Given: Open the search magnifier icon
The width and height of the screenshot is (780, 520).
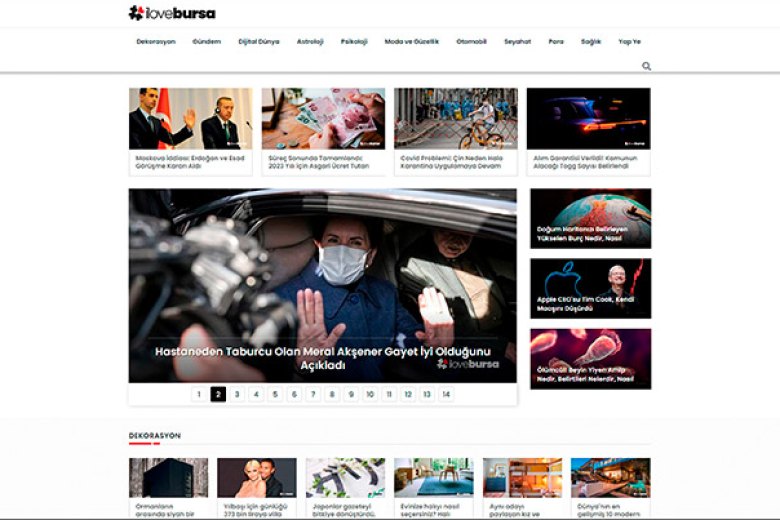Looking at the screenshot, I should tap(646, 66).
